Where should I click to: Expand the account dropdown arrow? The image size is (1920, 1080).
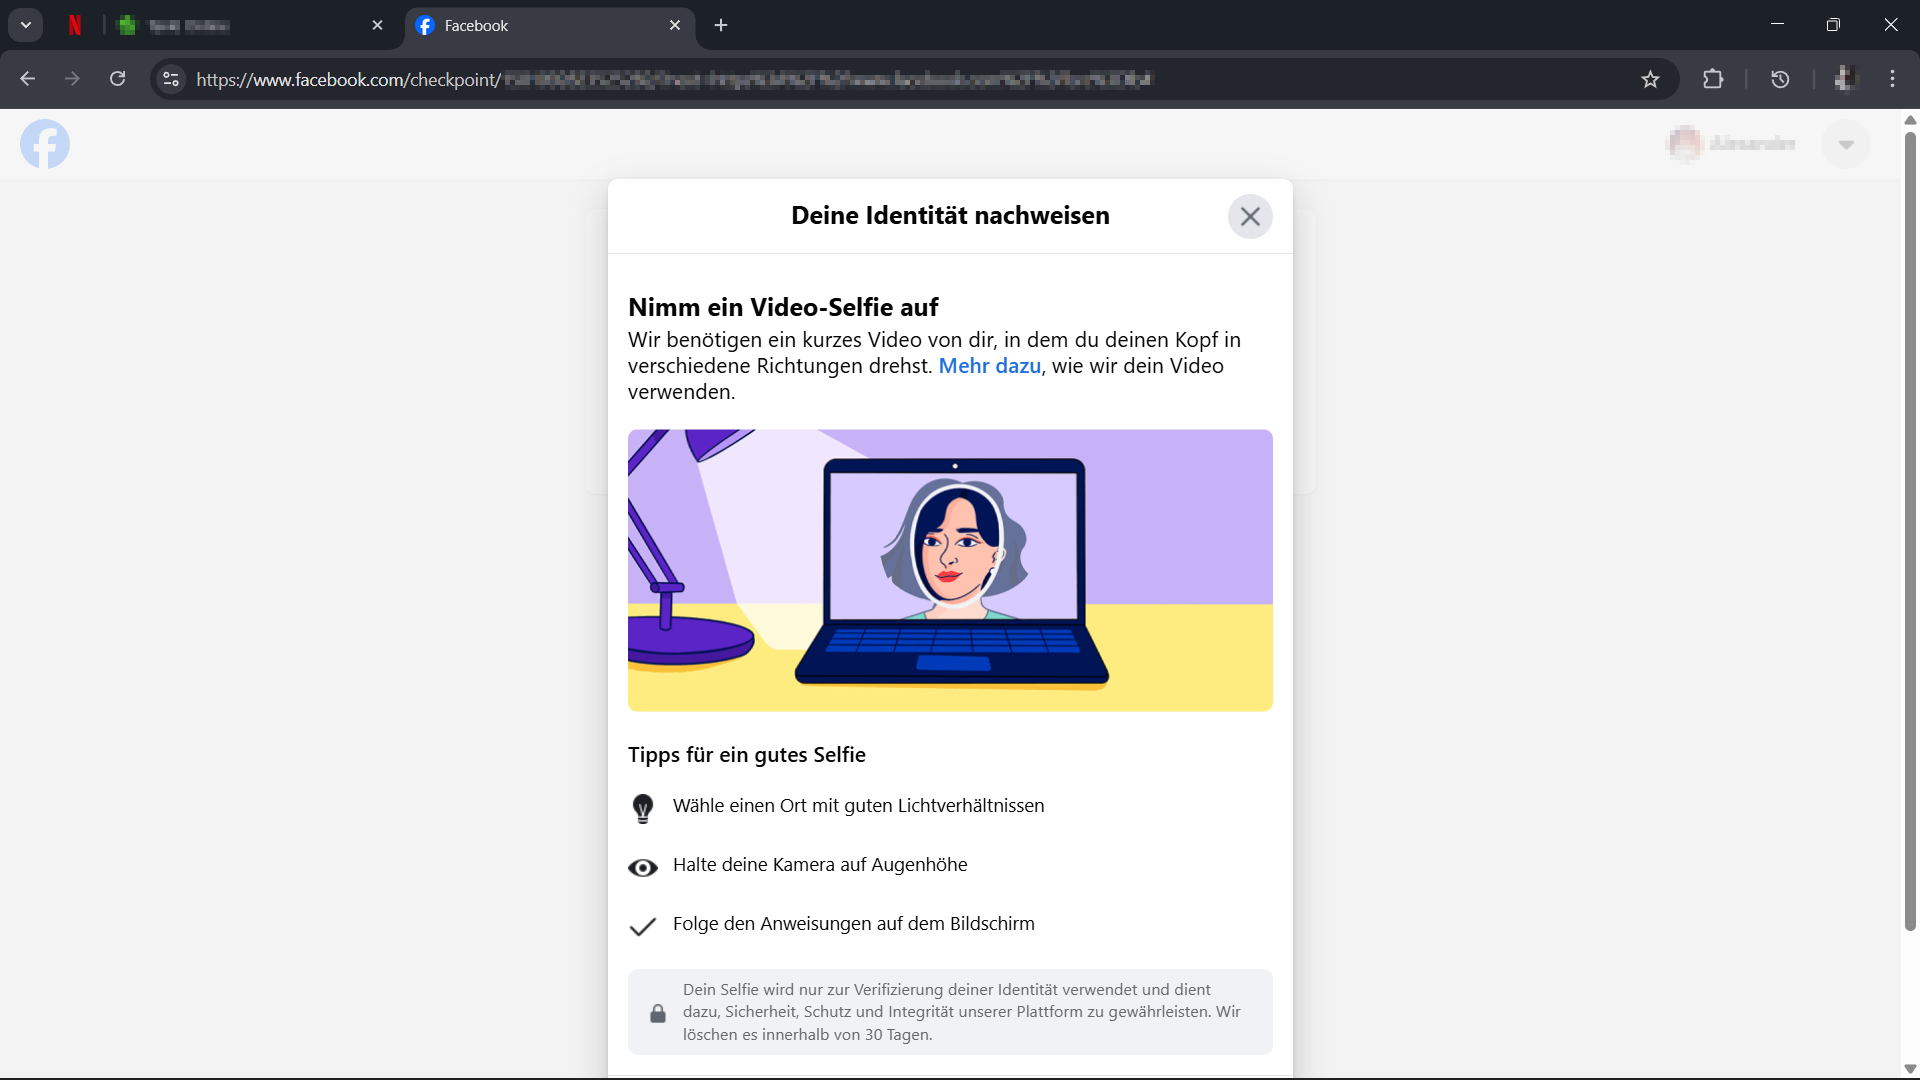1845,144
